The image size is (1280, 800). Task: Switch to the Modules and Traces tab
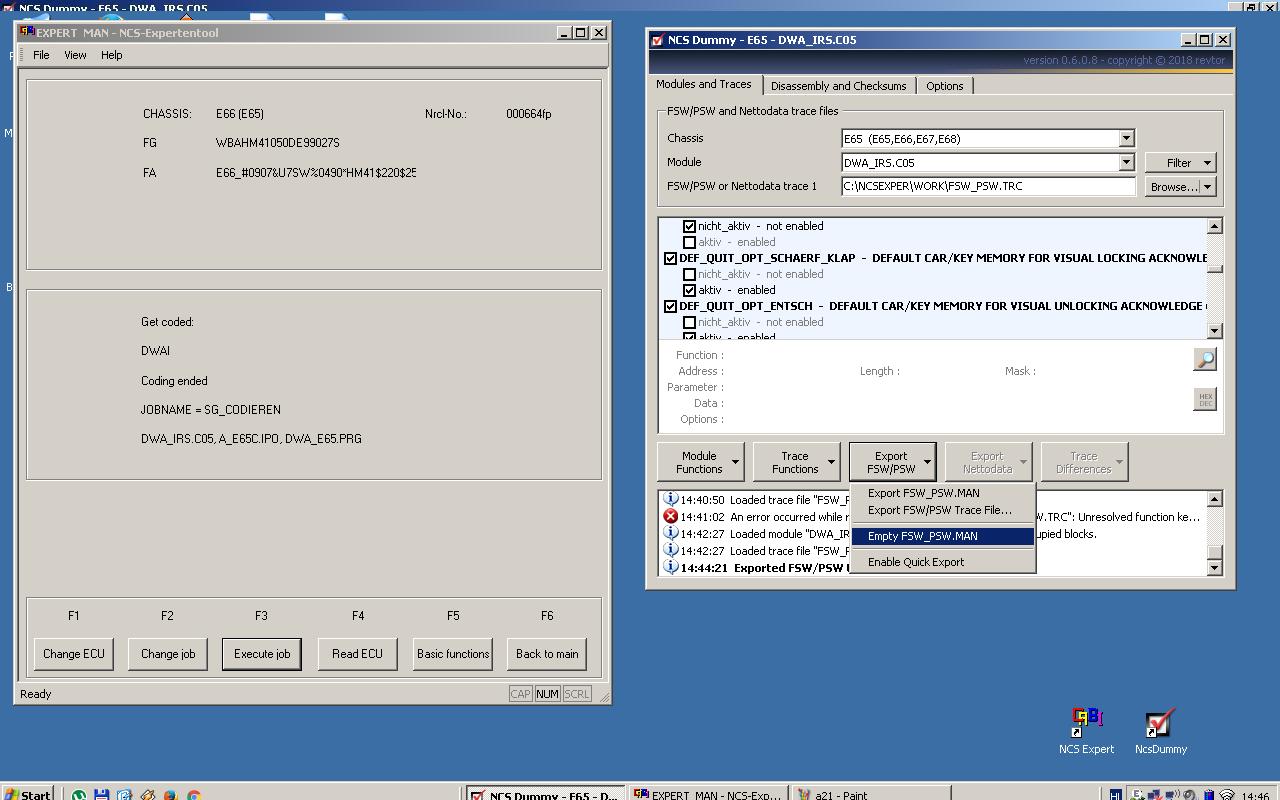pos(704,85)
